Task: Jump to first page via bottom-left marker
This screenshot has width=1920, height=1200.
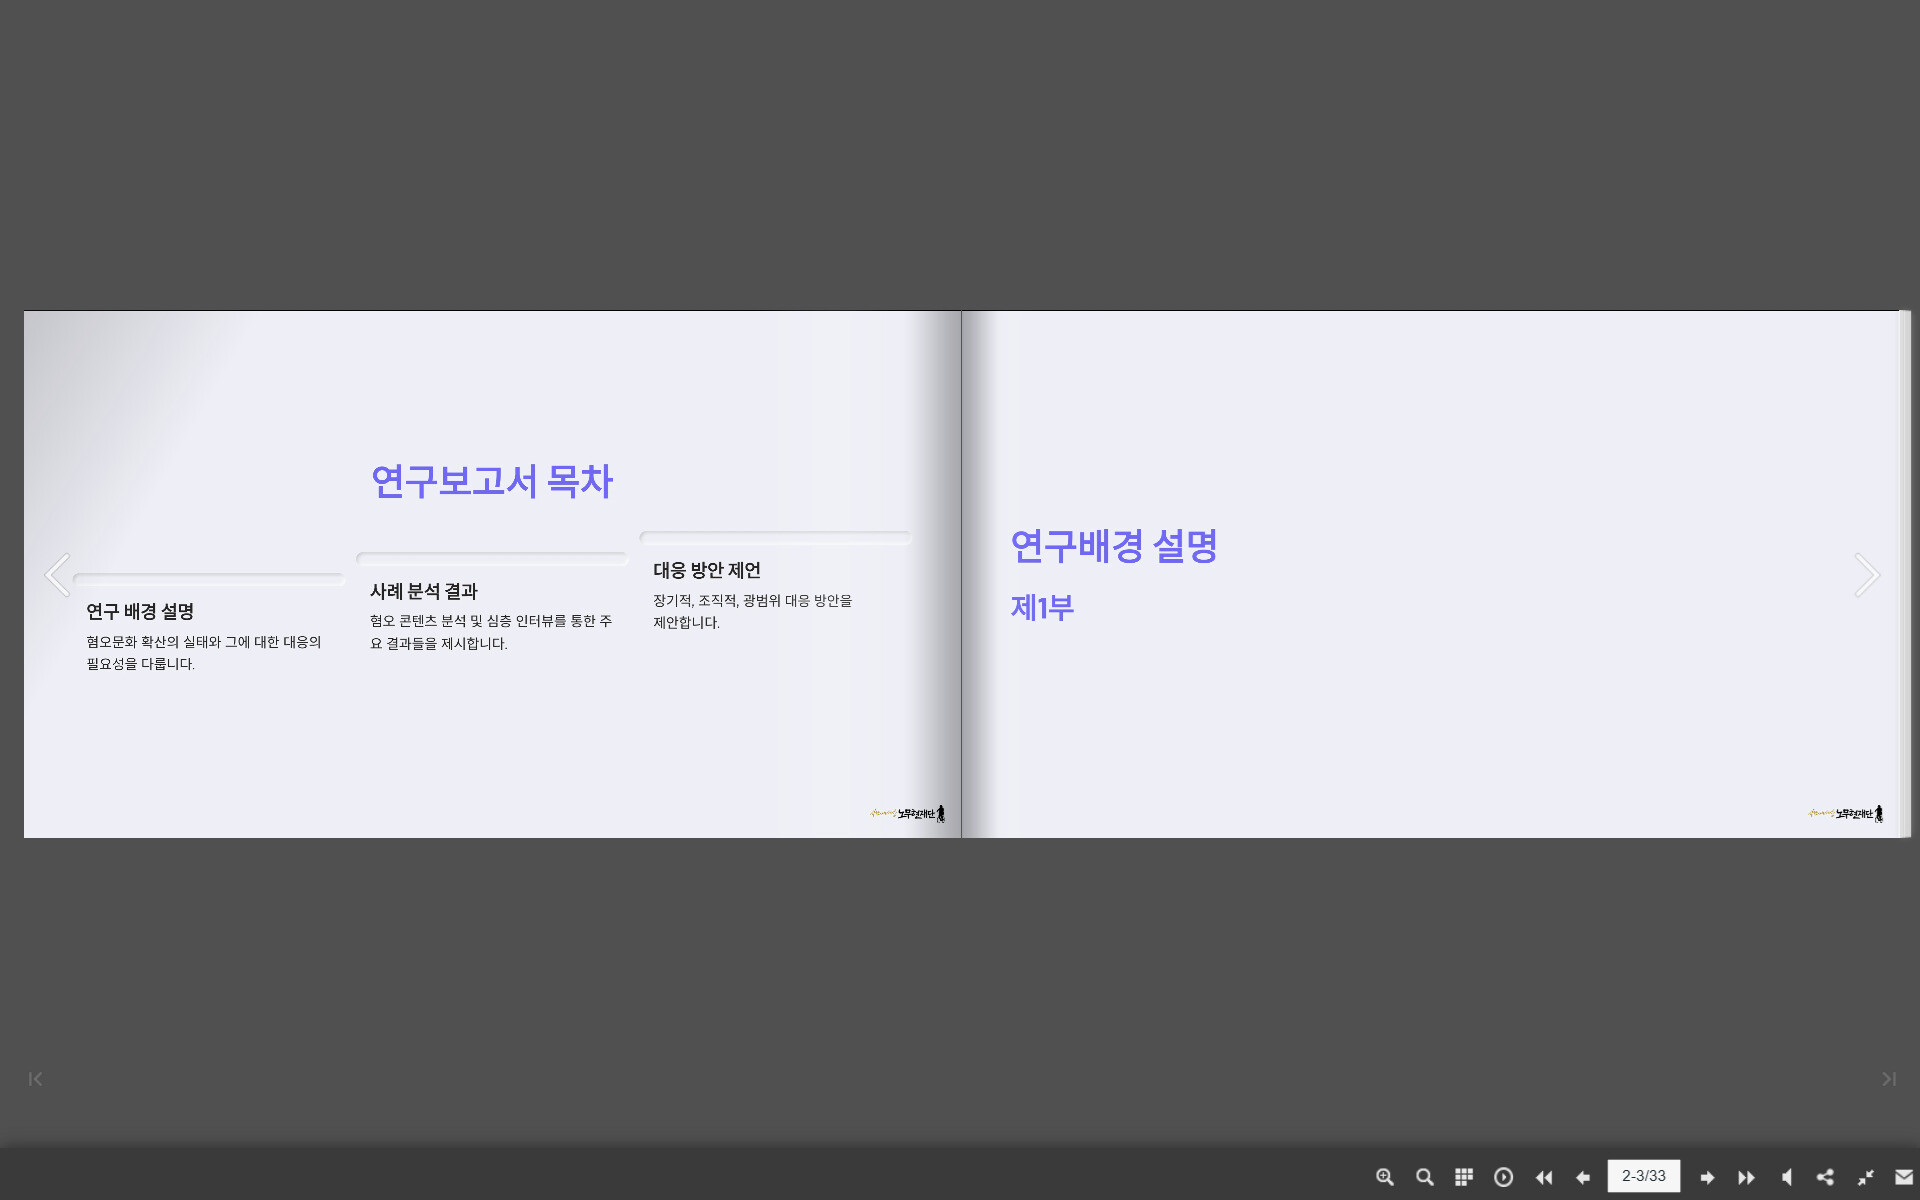Action: click(36, 1079)
